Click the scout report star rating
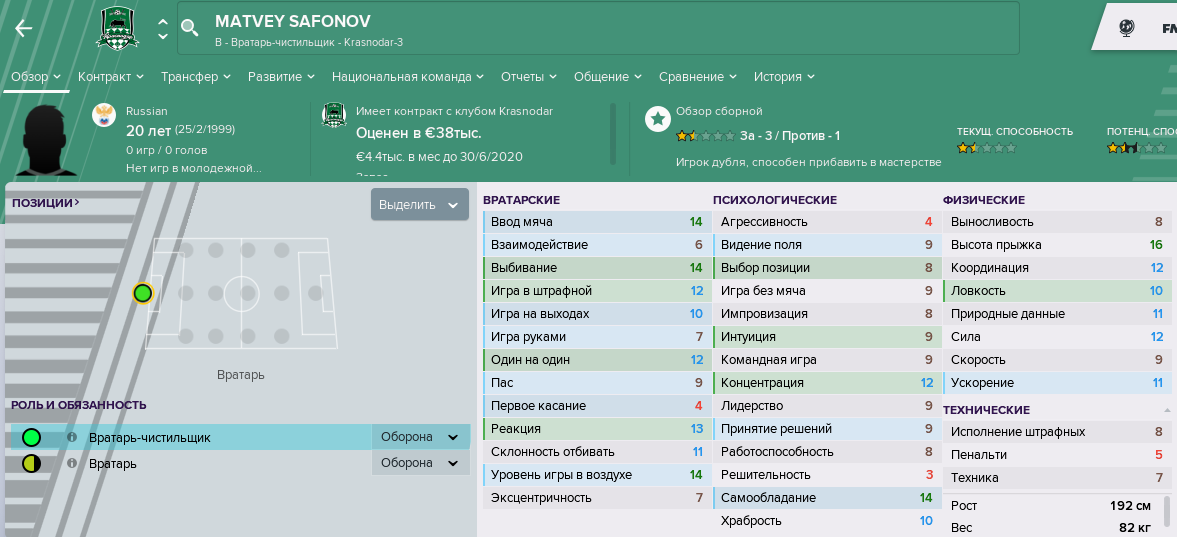Viewport: 1177px width, 537px height. [x=705, y=136]
